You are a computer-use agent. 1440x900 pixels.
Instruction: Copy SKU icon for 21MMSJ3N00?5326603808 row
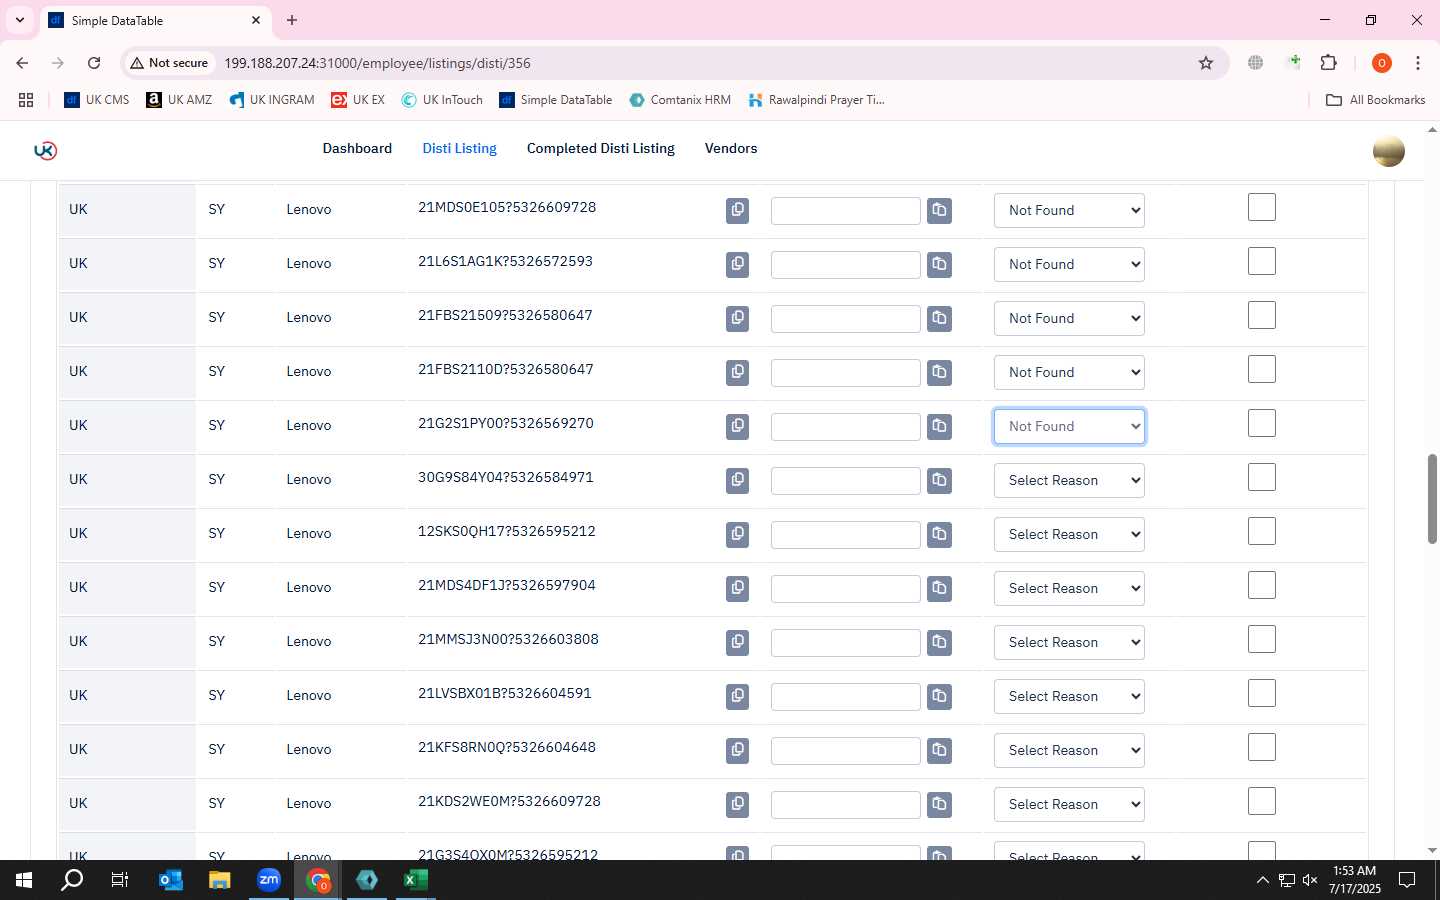click(737, 642)
